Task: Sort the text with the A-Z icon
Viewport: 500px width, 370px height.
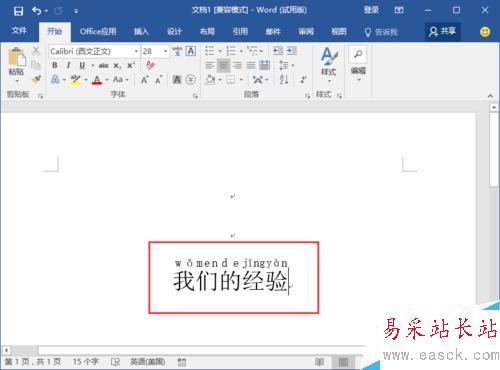Action: tap(284, 79)
